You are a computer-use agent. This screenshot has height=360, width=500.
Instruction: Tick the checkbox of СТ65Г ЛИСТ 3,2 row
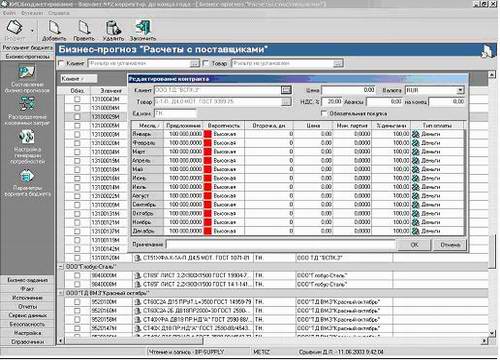[77, 276]
